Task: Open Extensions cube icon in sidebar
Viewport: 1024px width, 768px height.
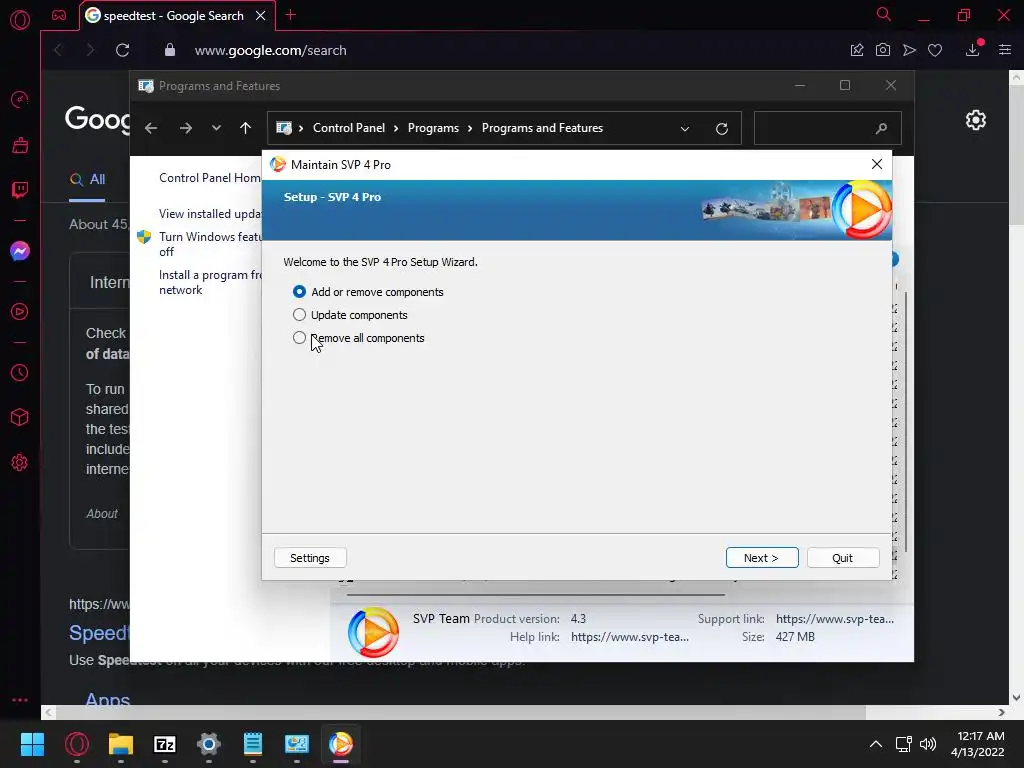Action: pyautogui.click(x=20, y=417)
